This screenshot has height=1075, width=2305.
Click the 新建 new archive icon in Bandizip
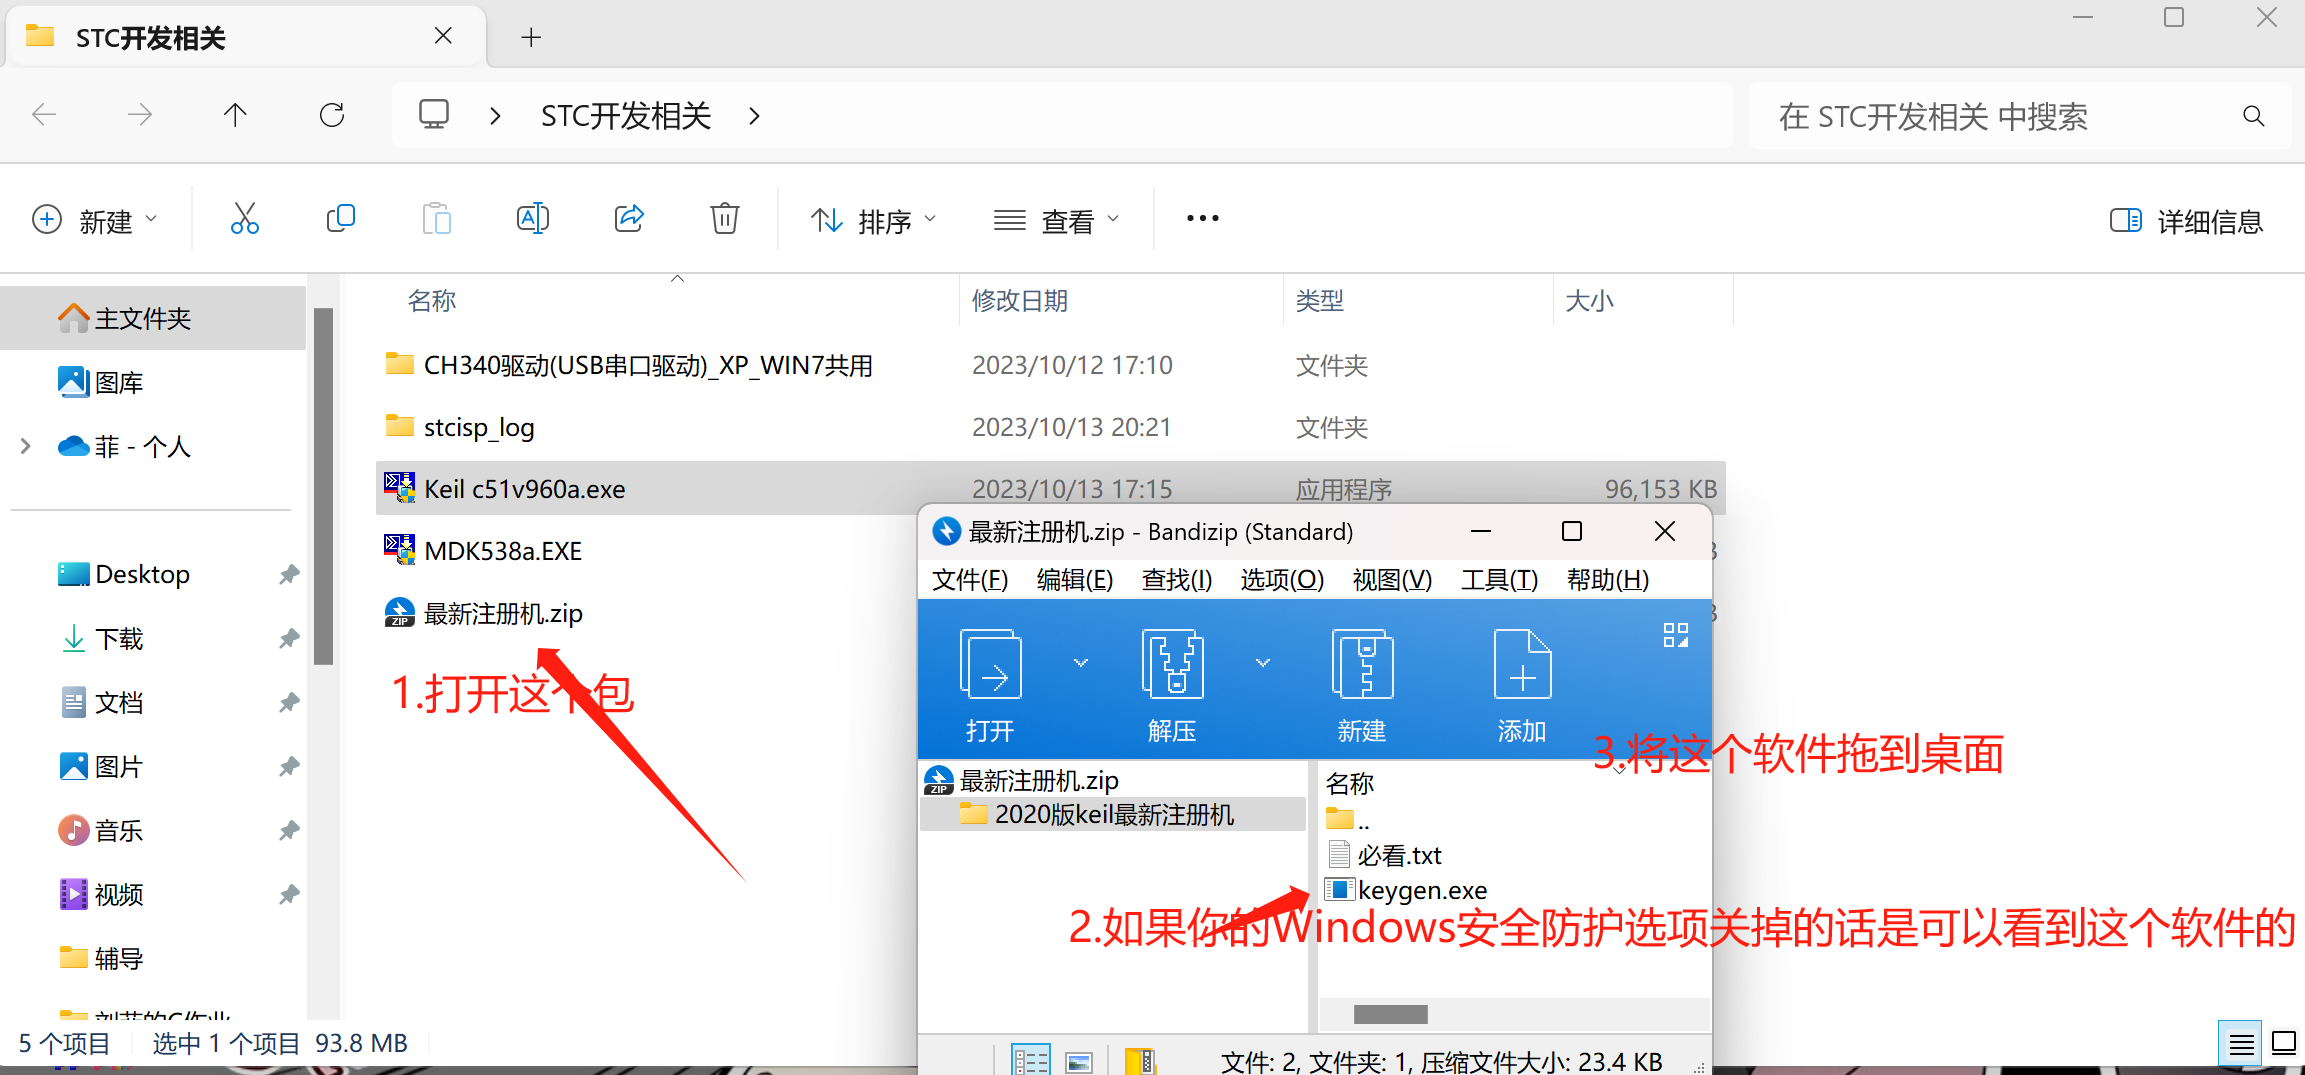(1362, 666)
